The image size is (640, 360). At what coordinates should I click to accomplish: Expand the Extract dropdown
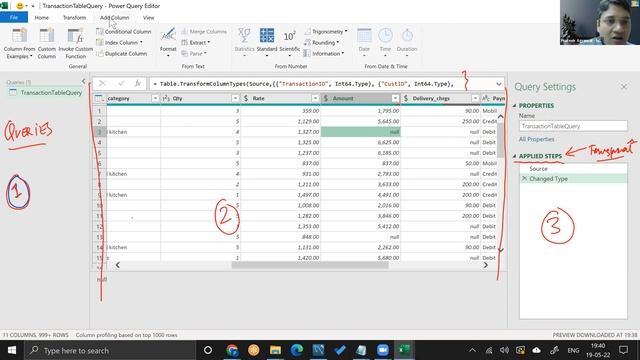209,42
